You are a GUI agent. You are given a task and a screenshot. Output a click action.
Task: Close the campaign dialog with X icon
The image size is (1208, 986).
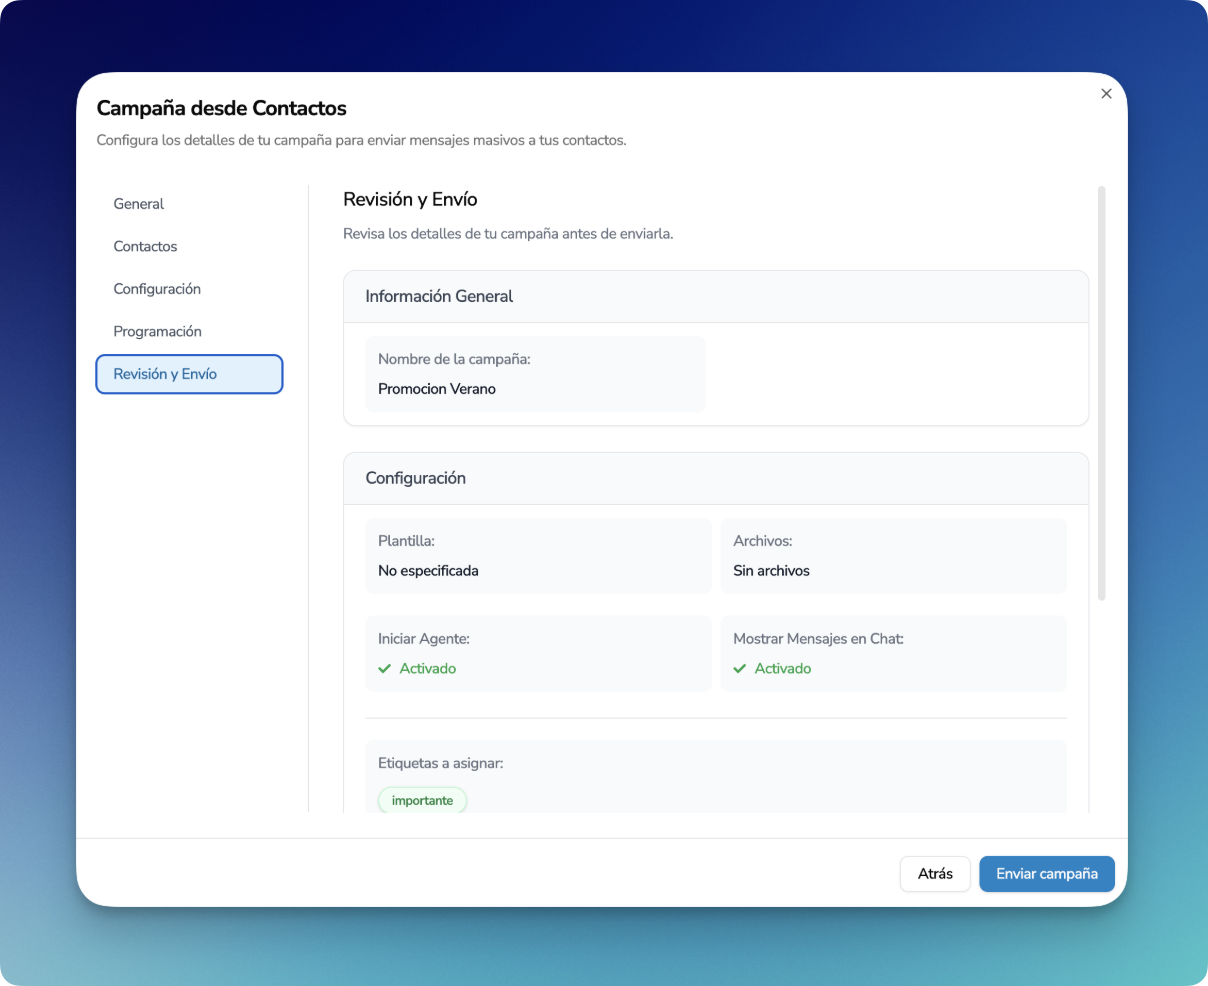(1106, 93)
